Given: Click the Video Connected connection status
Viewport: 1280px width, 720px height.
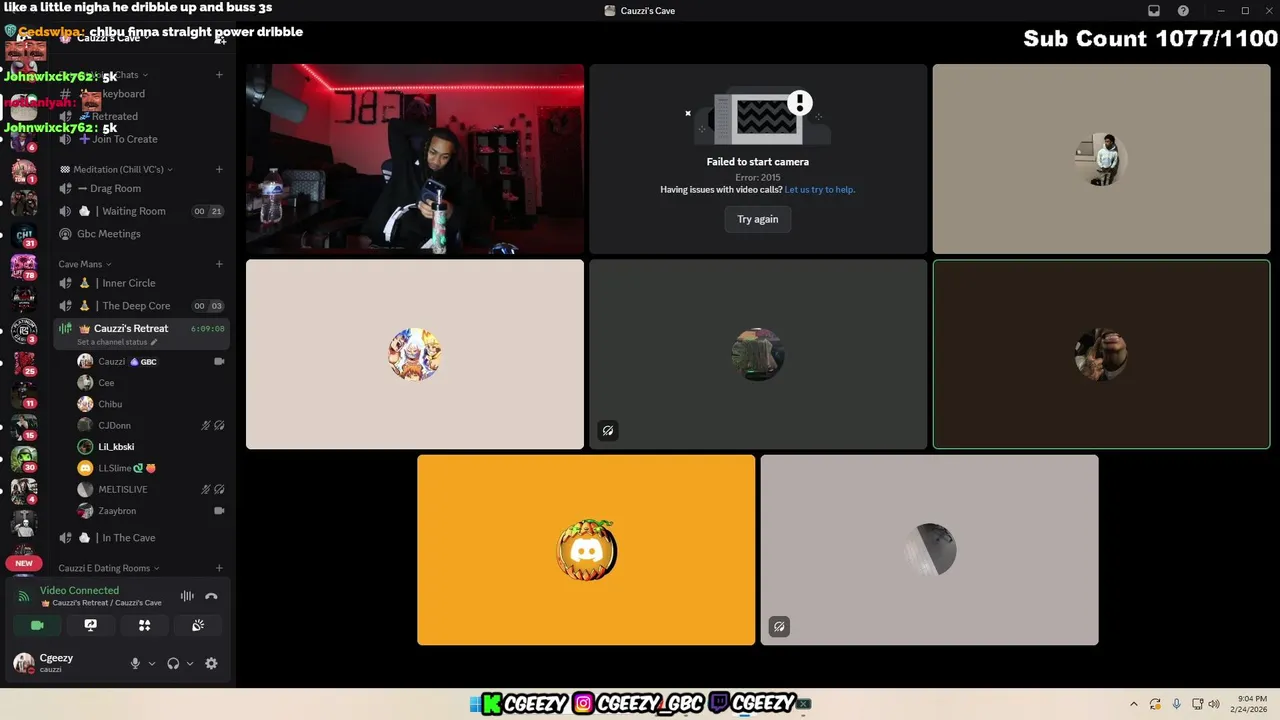Looking at the screenshot, I should [79, 590].
